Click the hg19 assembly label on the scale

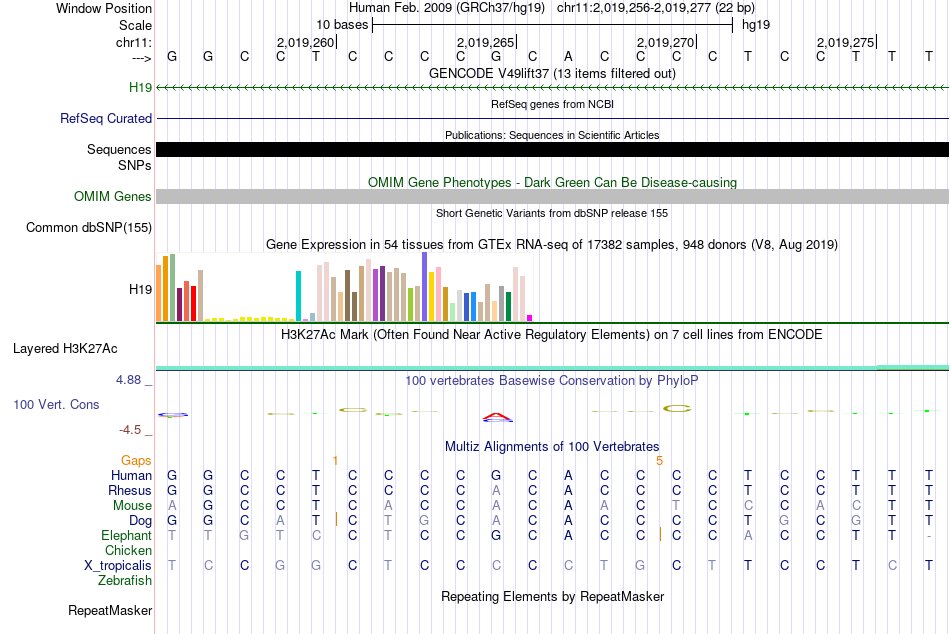pyautogui.click(x=756, y=25)
